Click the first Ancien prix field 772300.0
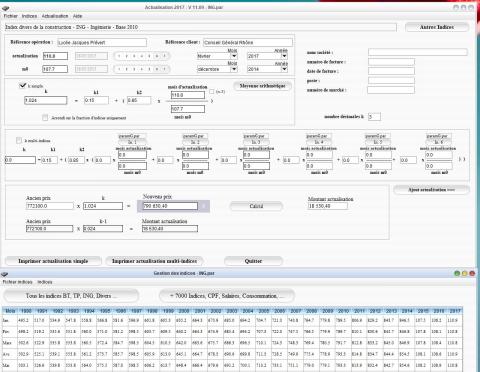Image resolution: width=480 pixels, height=372 pixels. point(50,206)
